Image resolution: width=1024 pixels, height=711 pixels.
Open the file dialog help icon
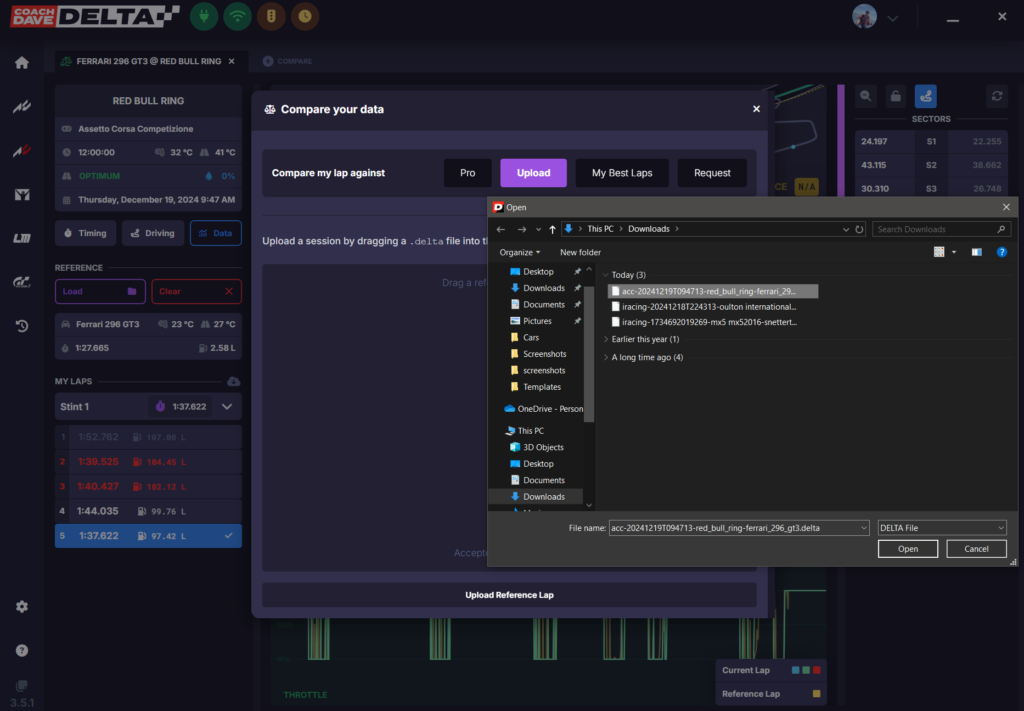(1001, 252)
